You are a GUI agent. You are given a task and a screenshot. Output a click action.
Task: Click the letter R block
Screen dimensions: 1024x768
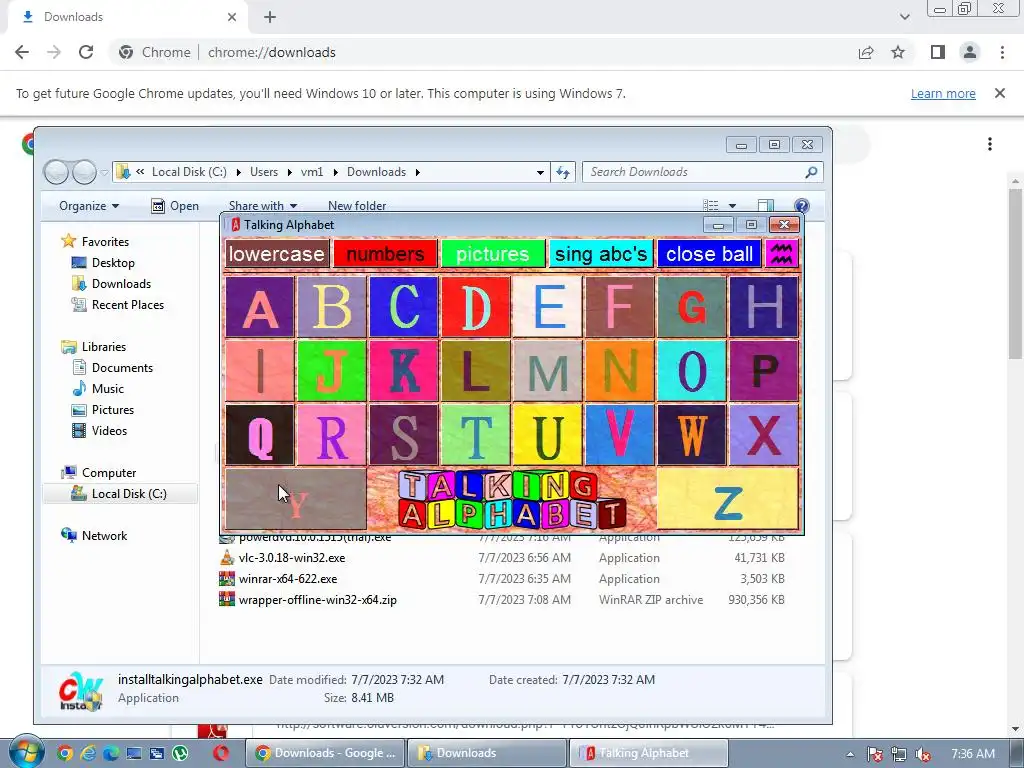coord(331,434)
